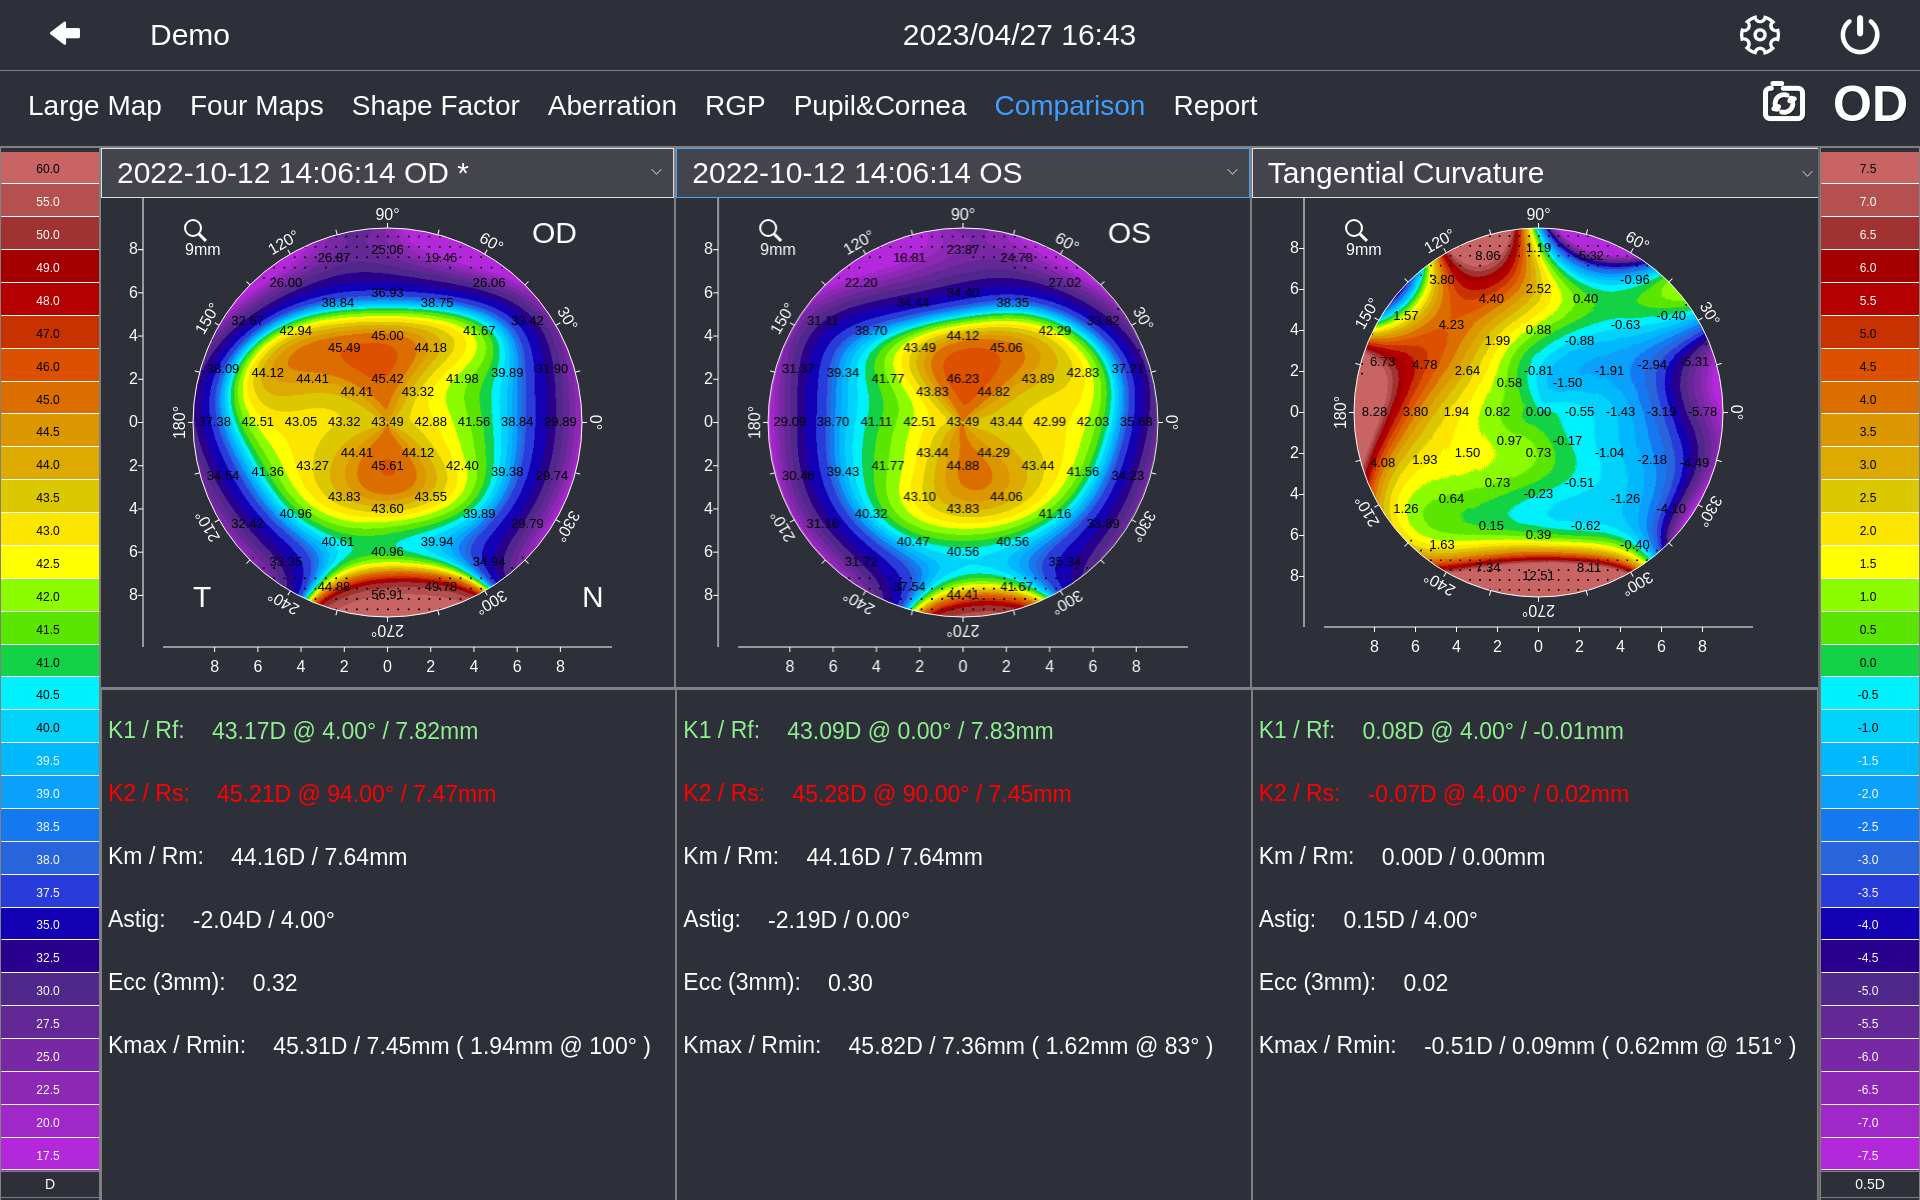Select the 0.0 difference scale swatch
The width and height of the screenshot is (1920, 1200).
[1869, 662]
